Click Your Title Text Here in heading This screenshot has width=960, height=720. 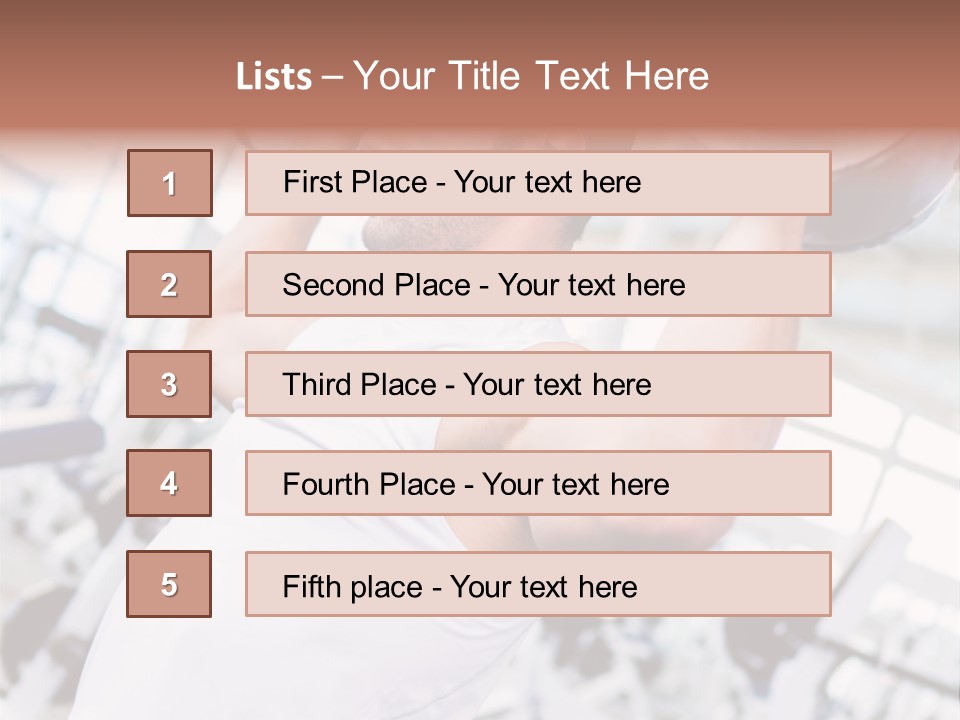[x=531, y=77]
